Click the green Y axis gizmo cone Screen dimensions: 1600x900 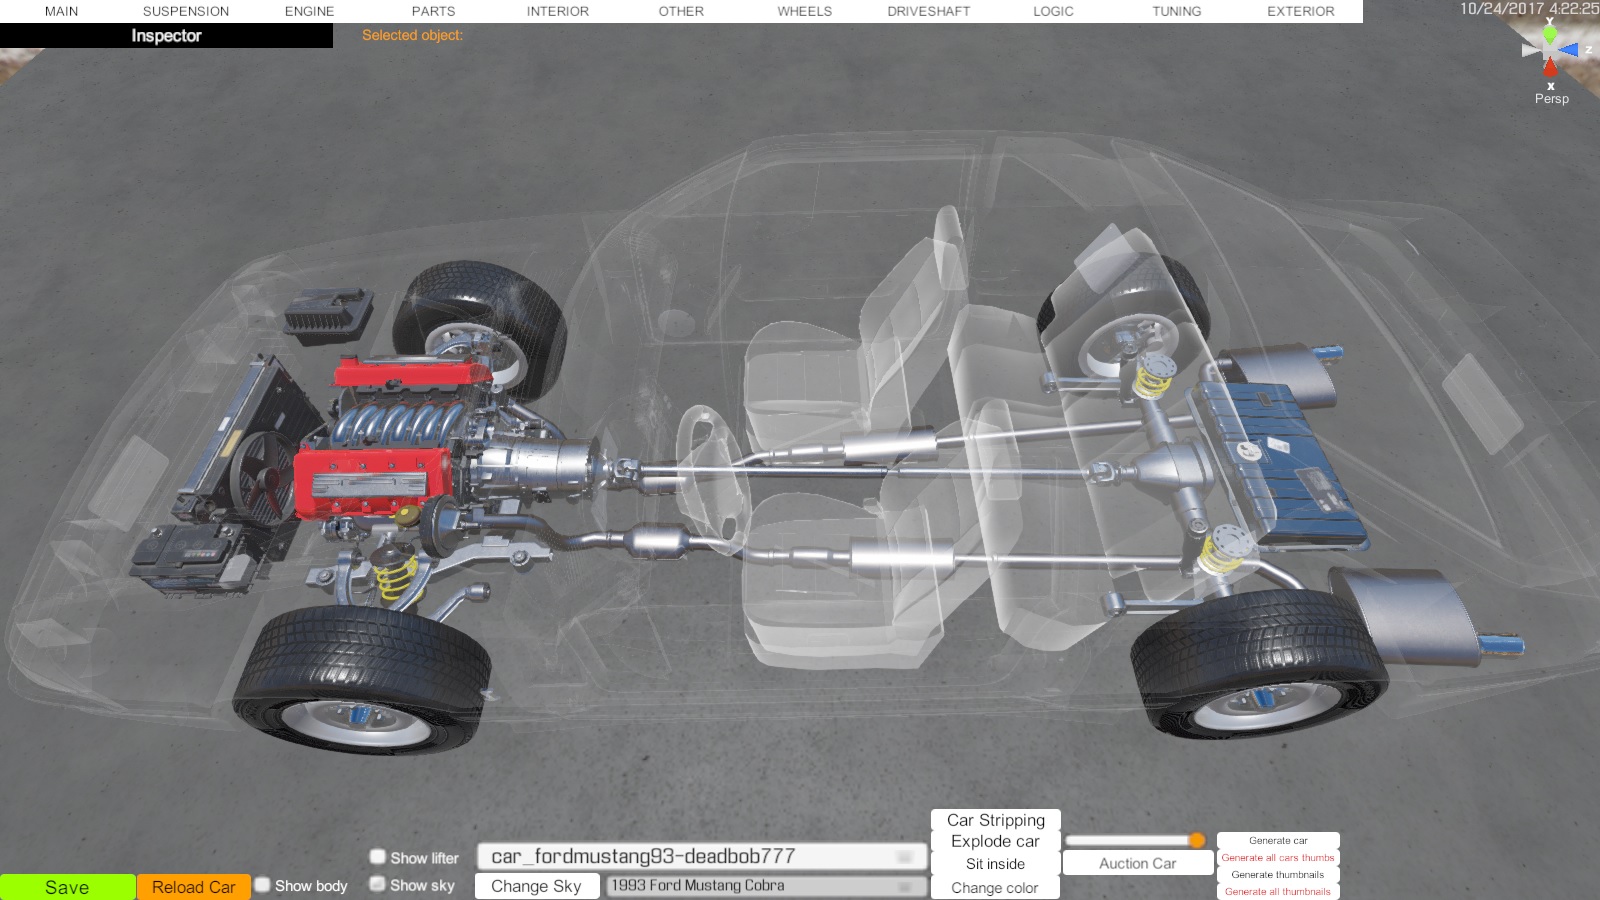click(1549, 34)
